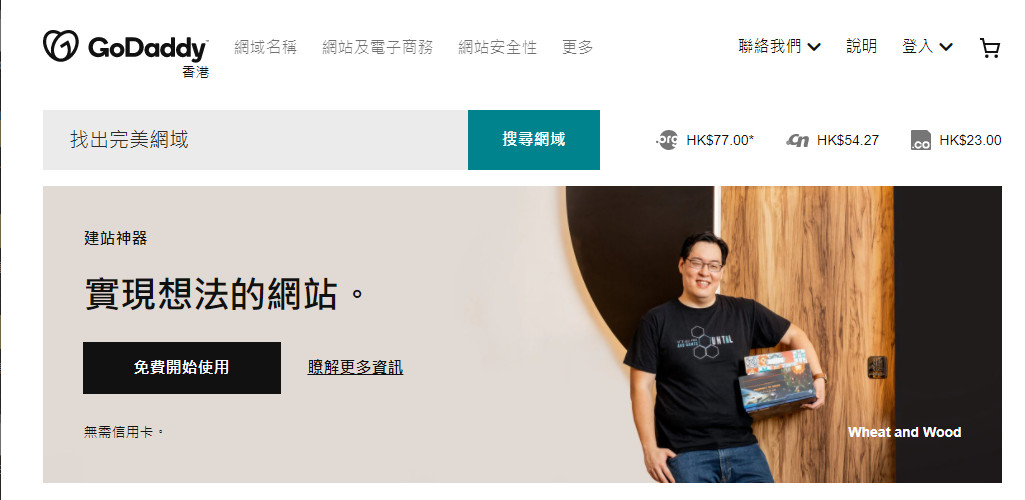This screenshot has width=1025, height=500.
Task: Click the 免費開始使用 button
Action: click(182, 367)
